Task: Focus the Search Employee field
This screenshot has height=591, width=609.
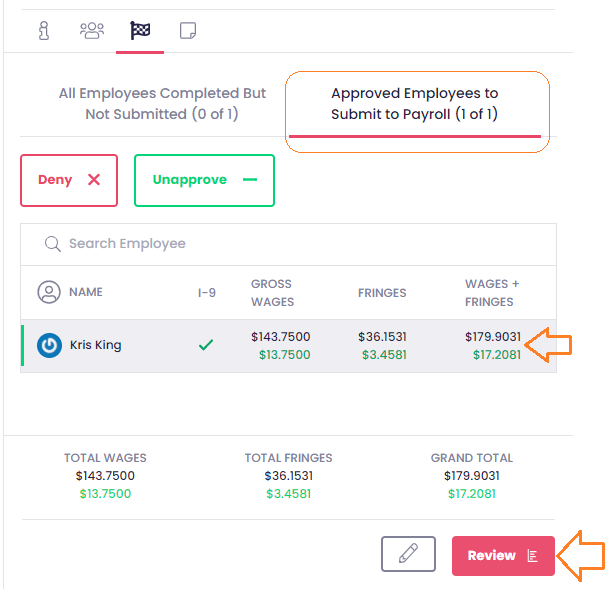Action: pos(300,244)
